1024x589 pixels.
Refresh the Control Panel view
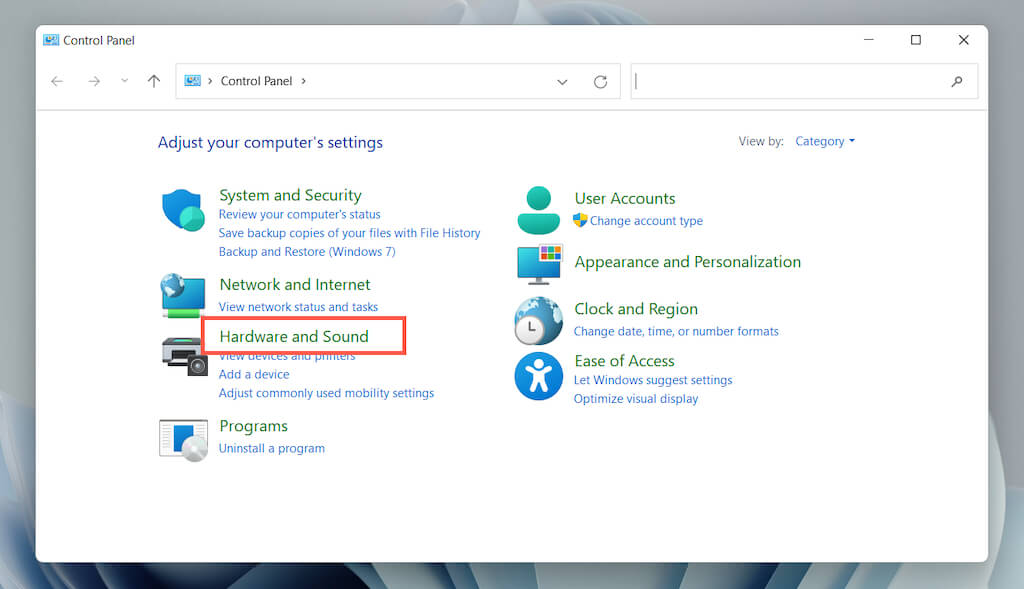click(x=600, y=82)
